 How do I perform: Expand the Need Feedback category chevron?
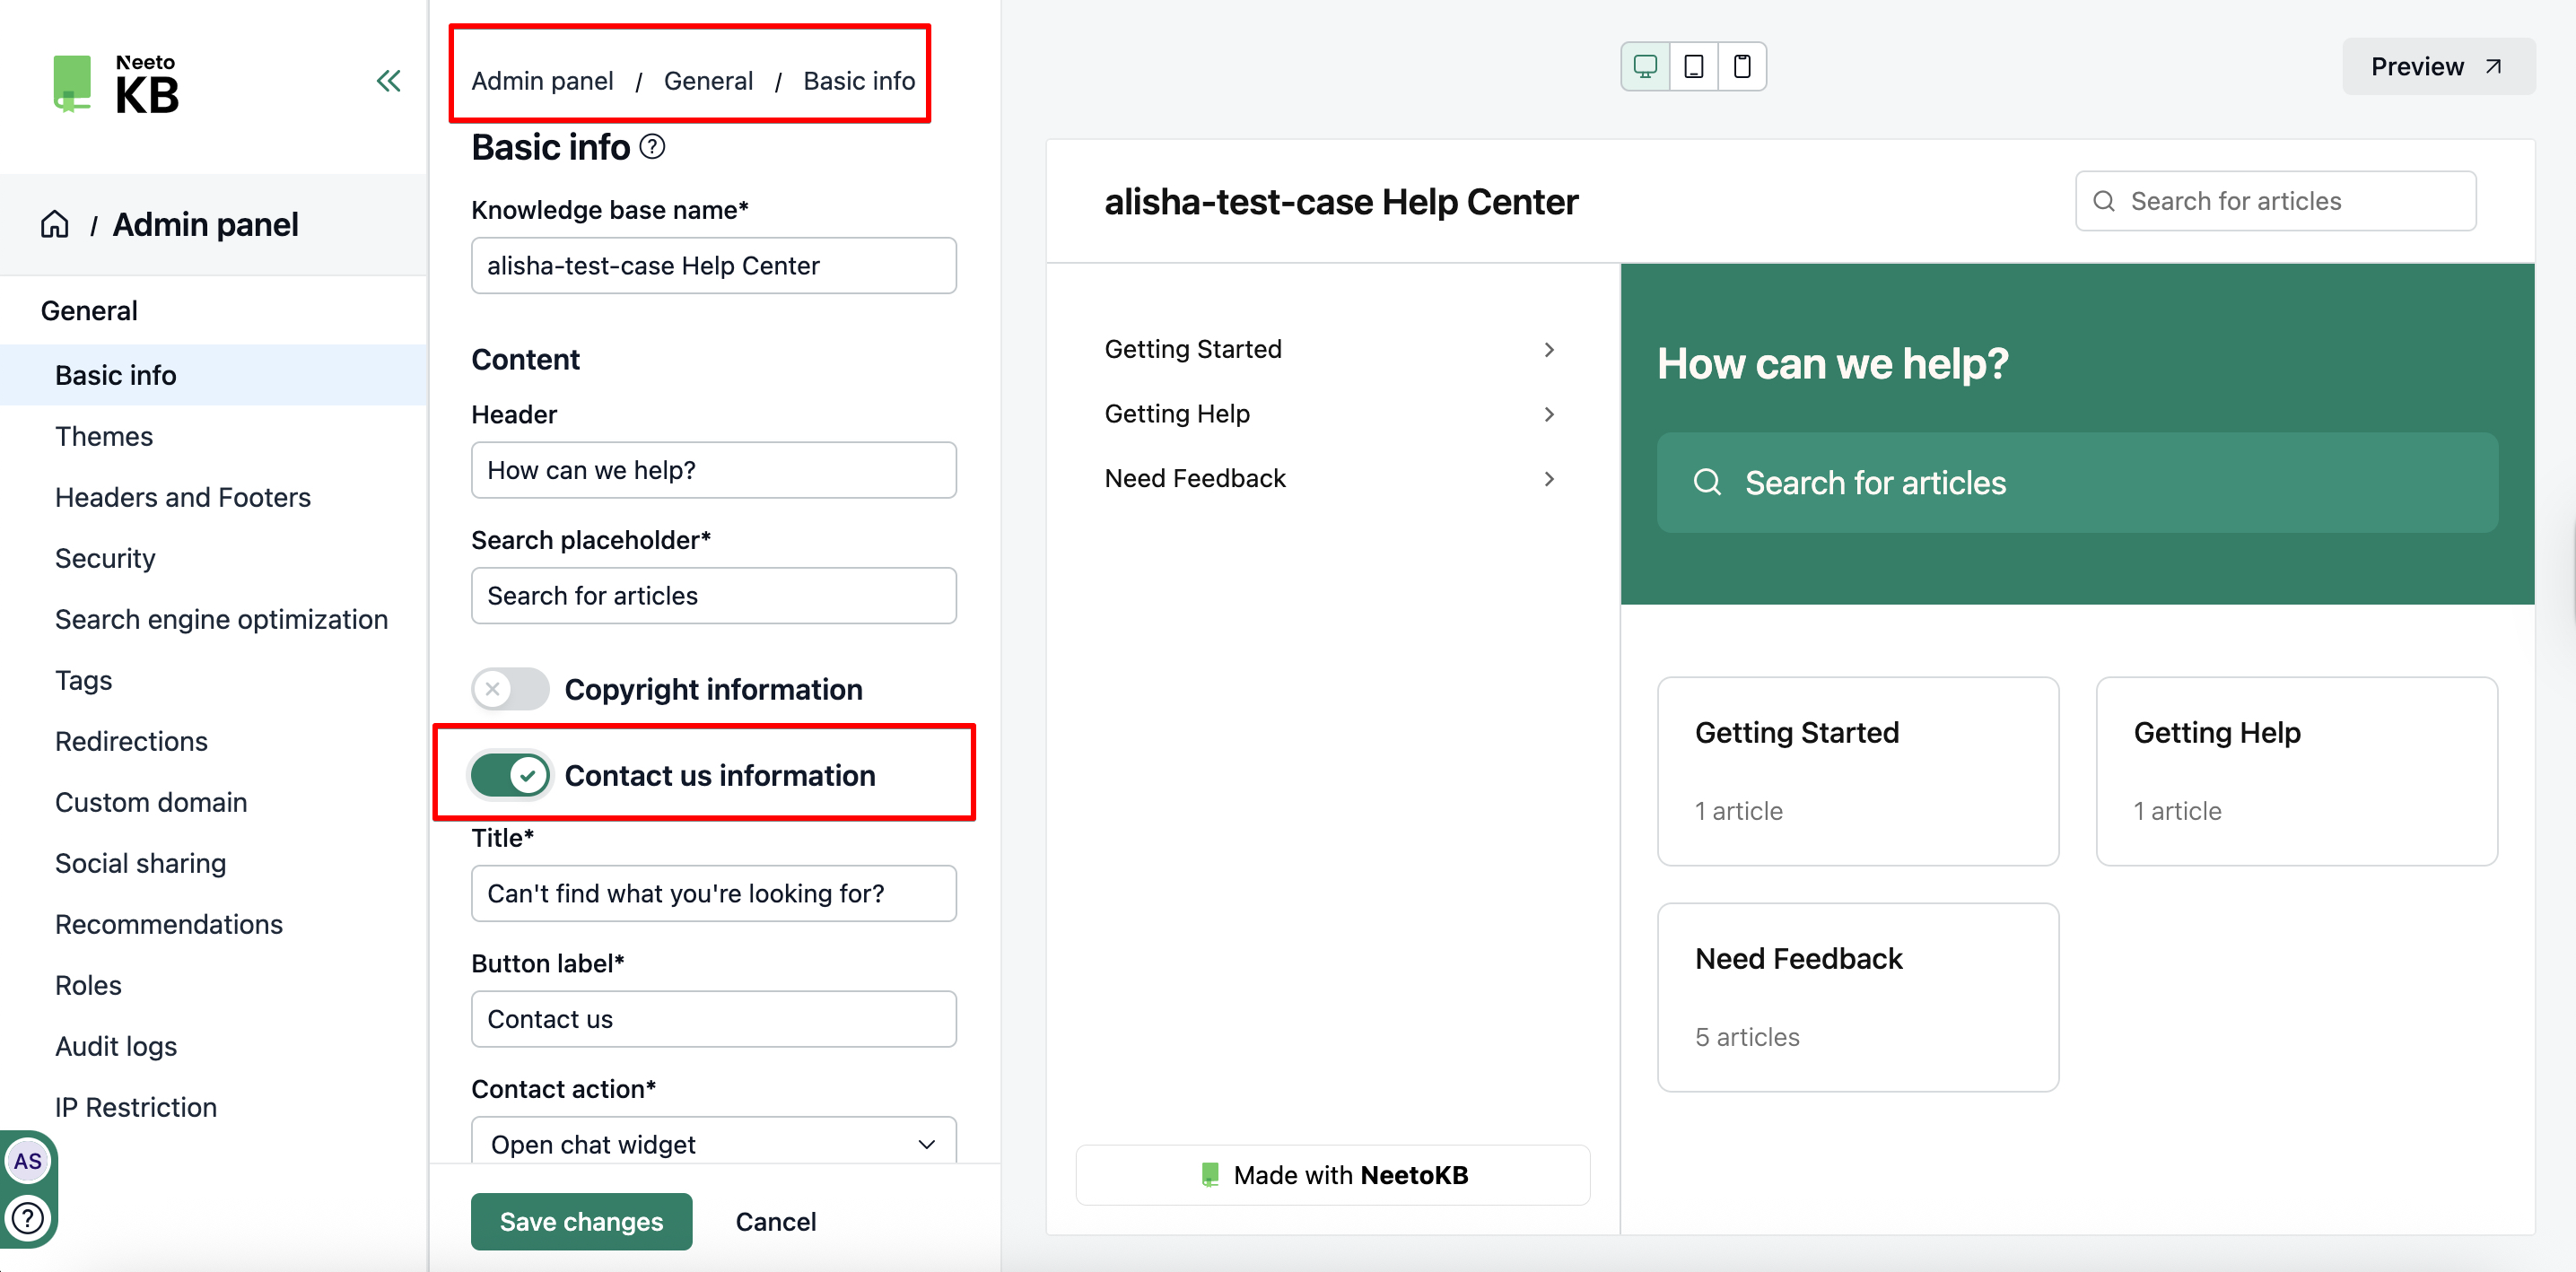coord(1549,479)
